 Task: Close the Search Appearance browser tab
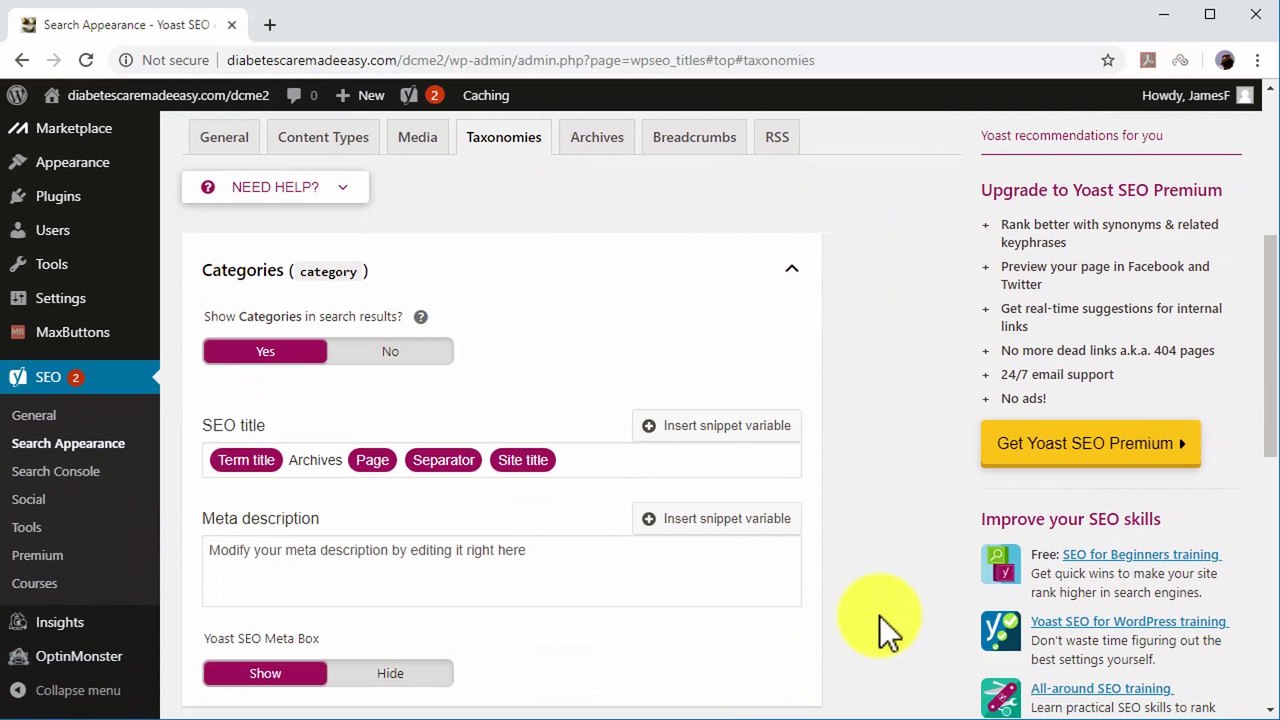coord(230,25)
